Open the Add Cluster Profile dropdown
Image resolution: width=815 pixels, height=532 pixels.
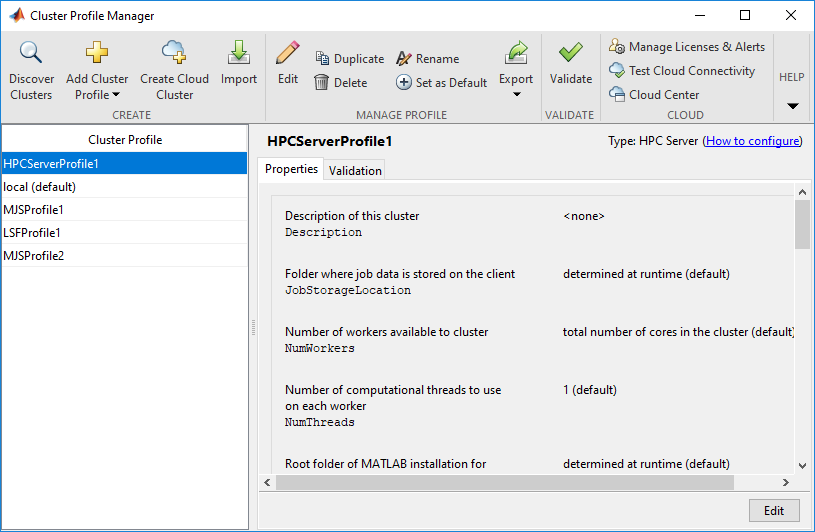[97, 95]
